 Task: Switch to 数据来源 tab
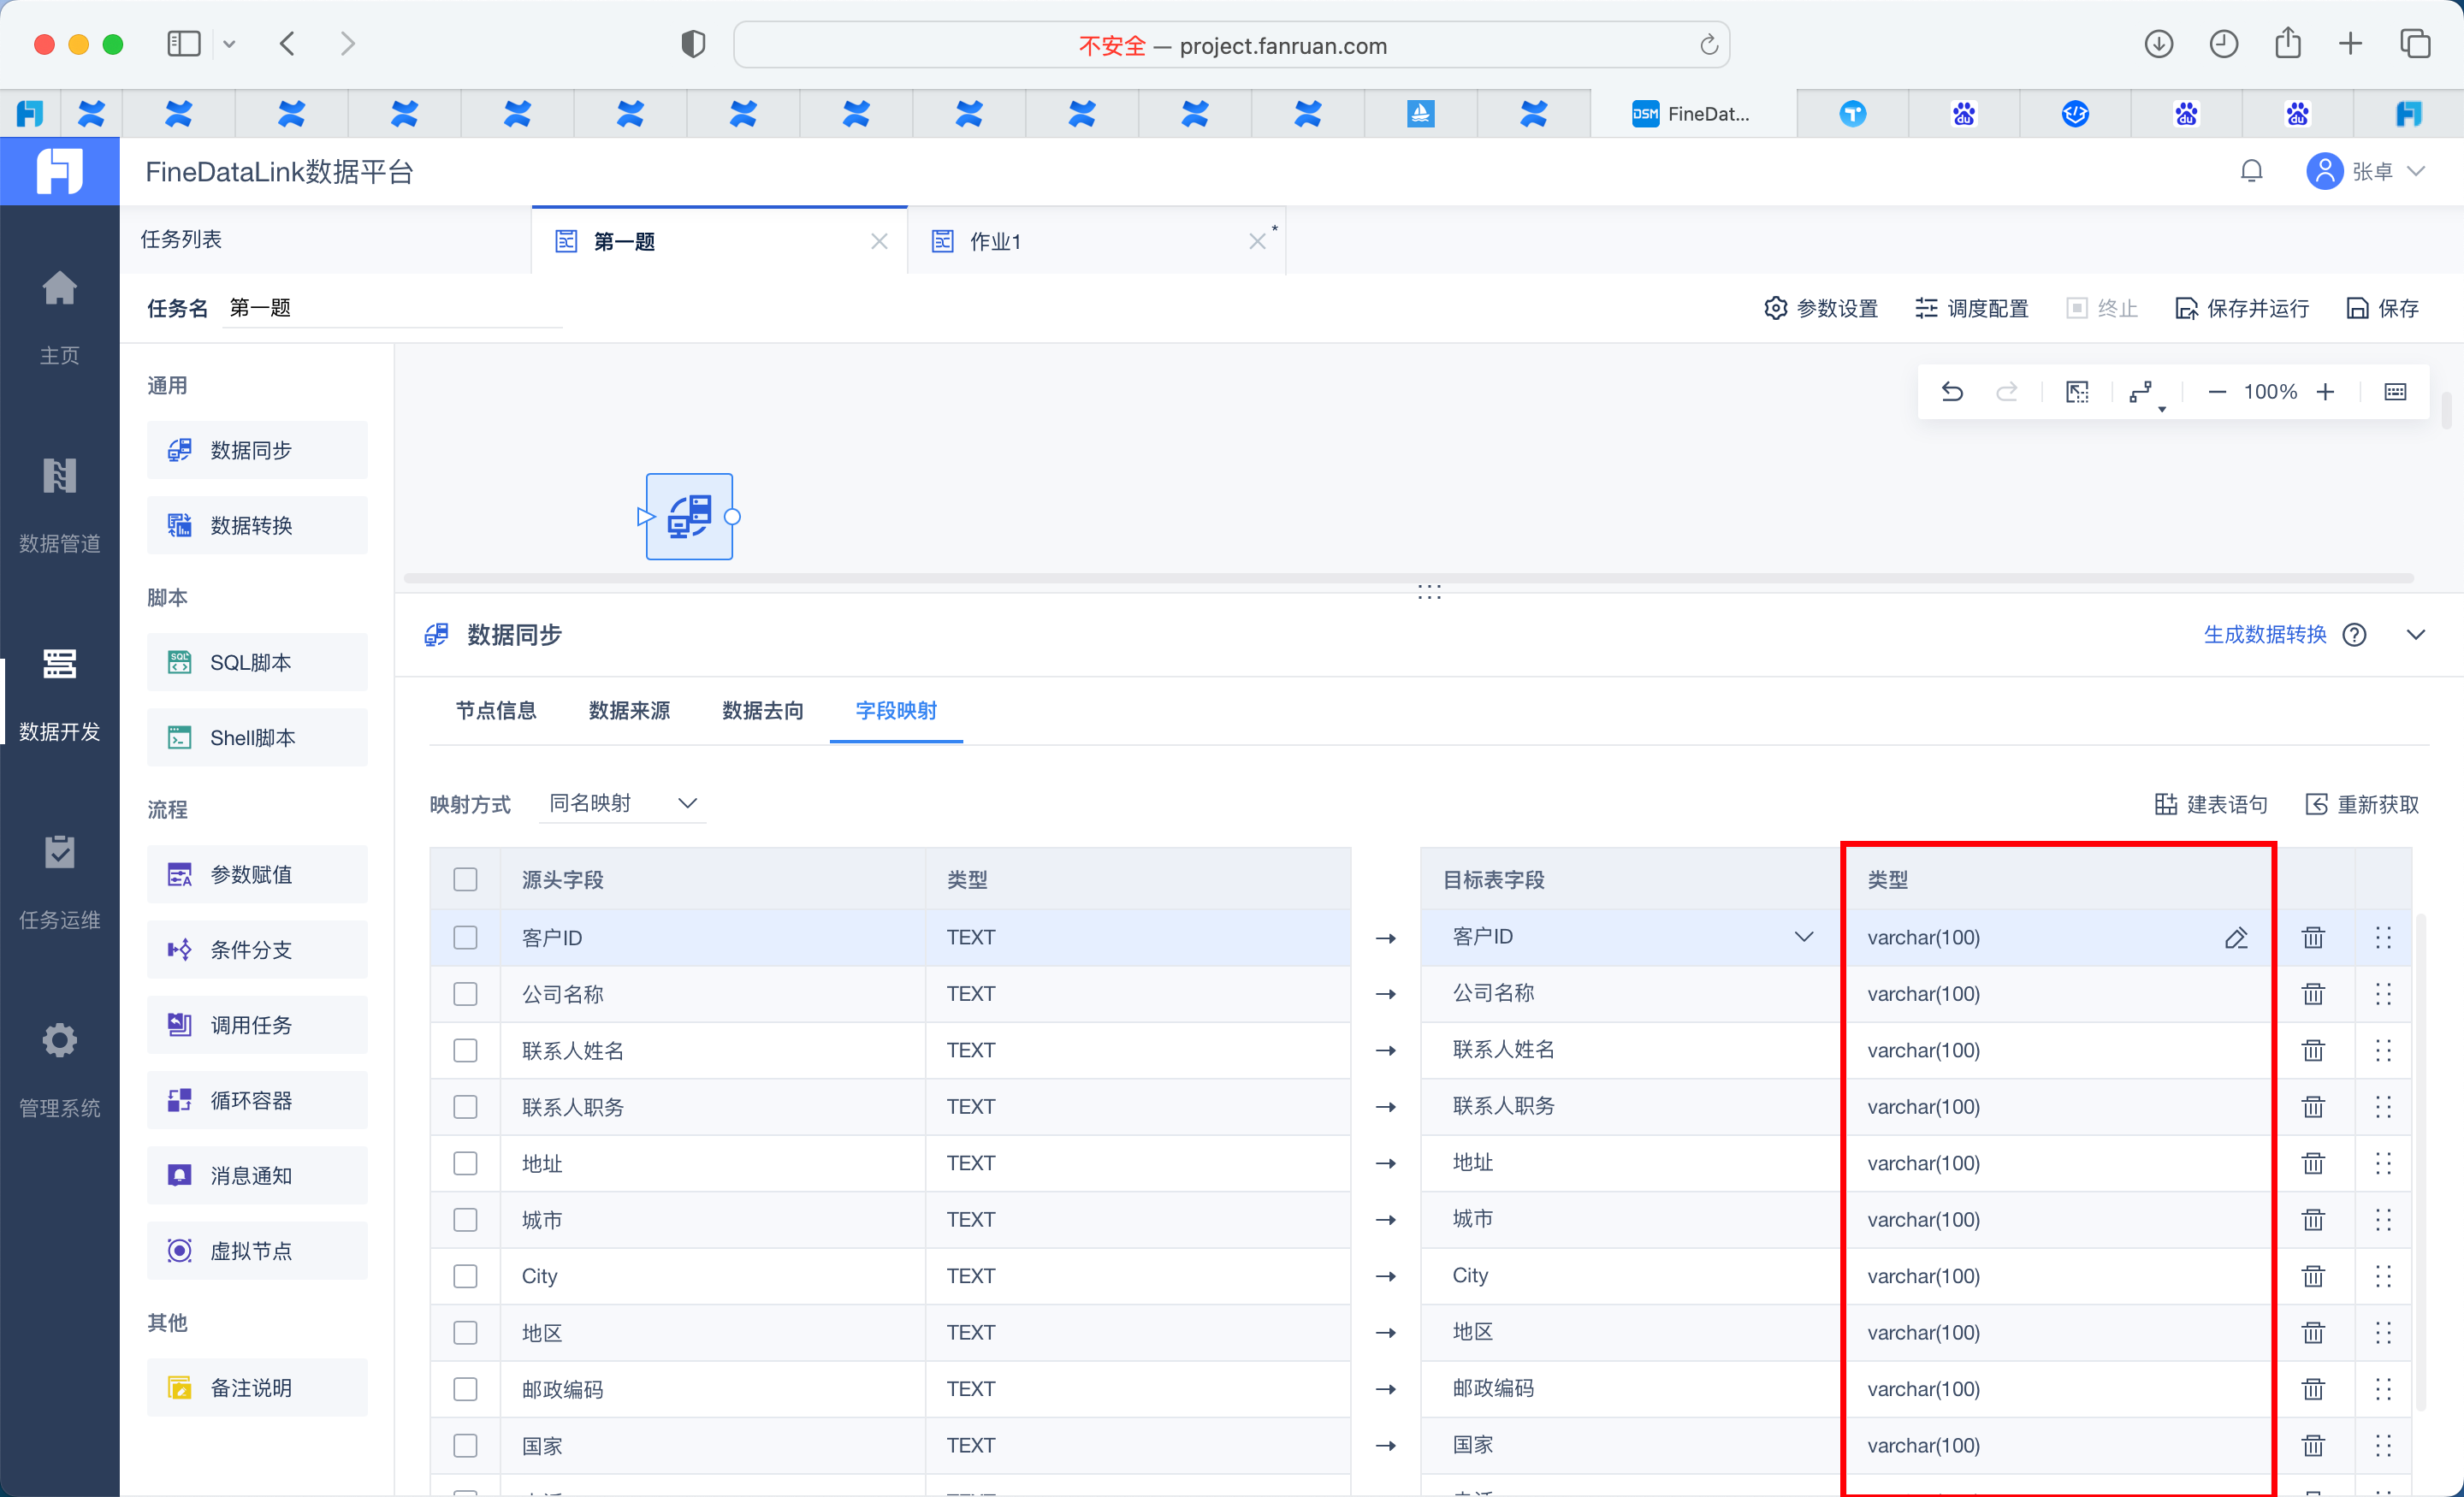[x=629, y=710]
